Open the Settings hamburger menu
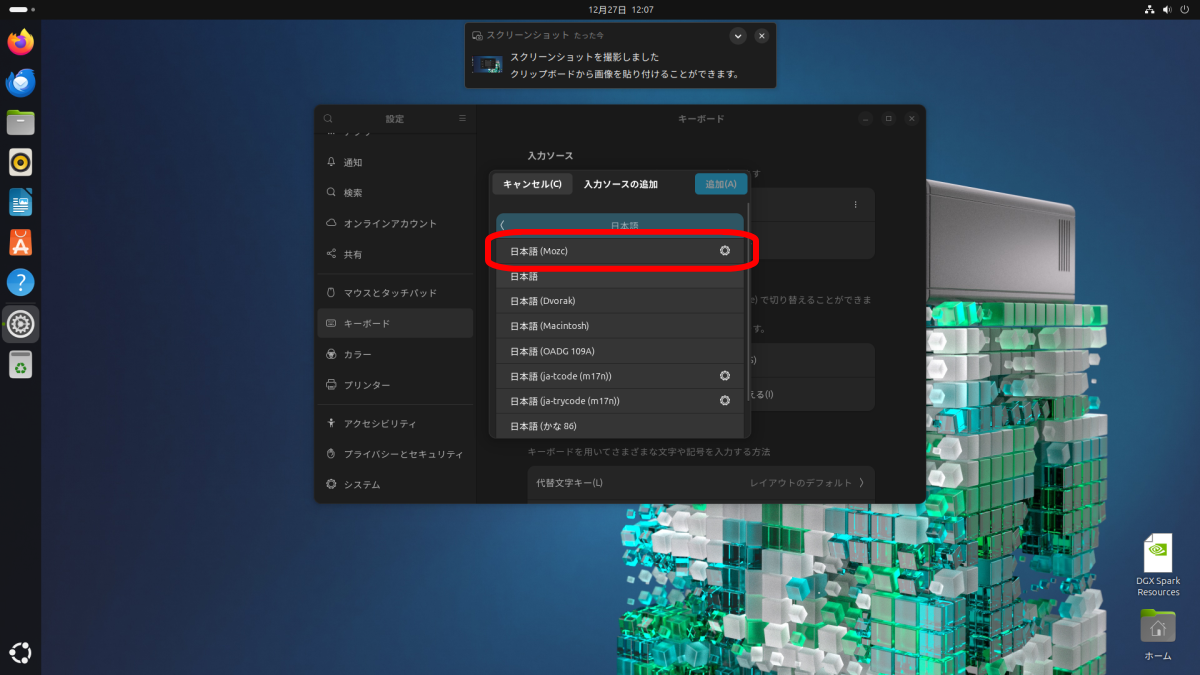Screen dimensions: 1200x675 462,119
